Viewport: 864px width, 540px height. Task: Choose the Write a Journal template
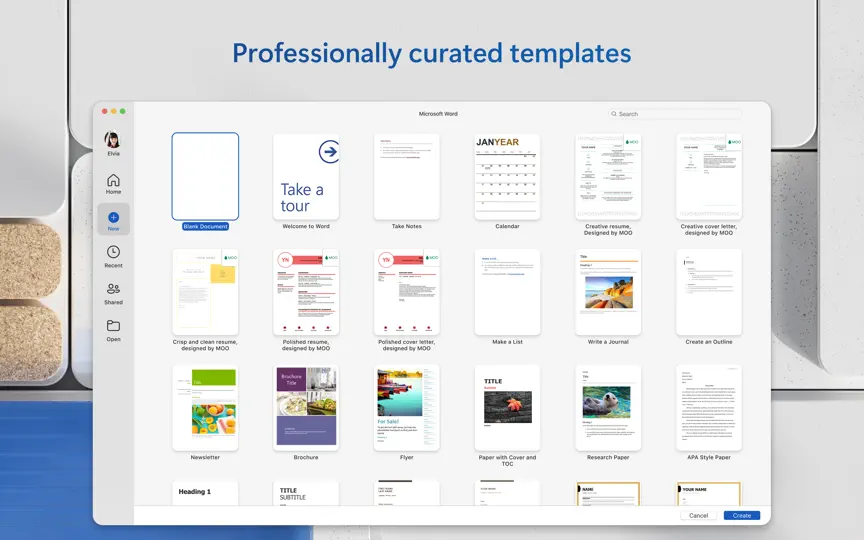pos(608,292)
